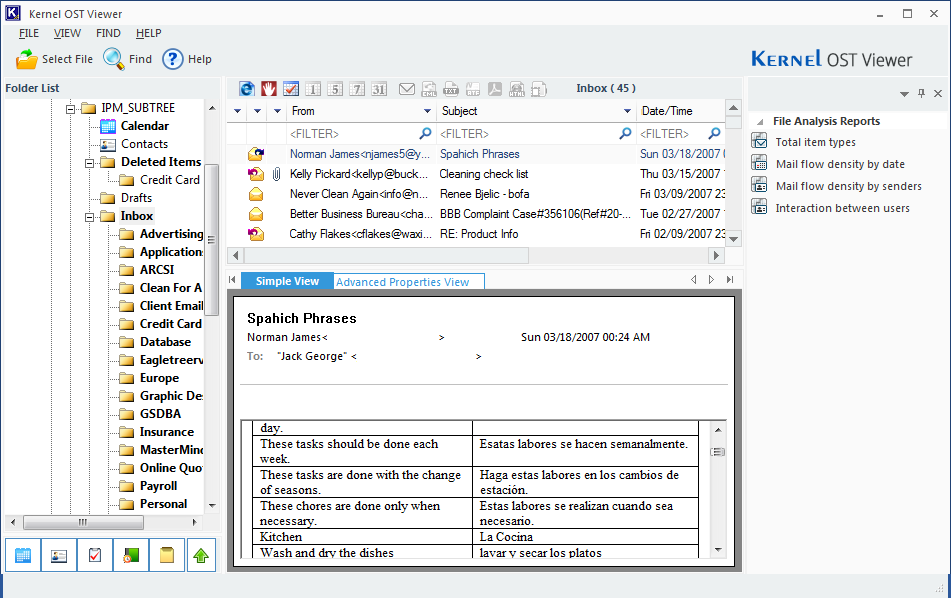Open the Subject column dropdown arrow

click(x=627, y=111)
